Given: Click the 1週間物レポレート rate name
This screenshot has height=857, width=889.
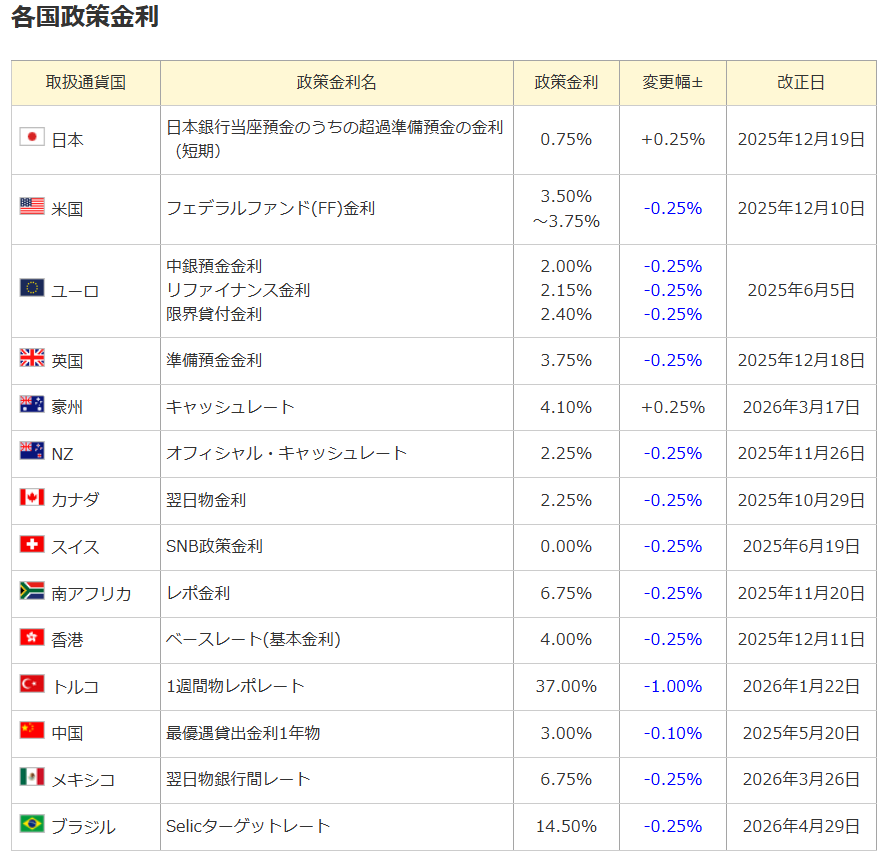Looking at the screenshot, I should [235, 686].
